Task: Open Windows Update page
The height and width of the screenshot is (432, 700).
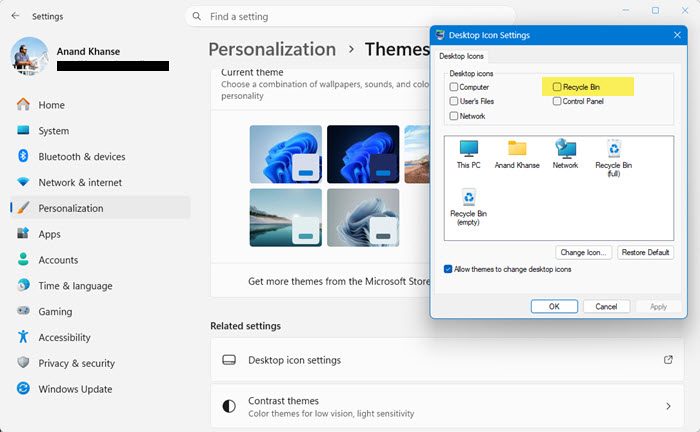Action: click(100, 389)
